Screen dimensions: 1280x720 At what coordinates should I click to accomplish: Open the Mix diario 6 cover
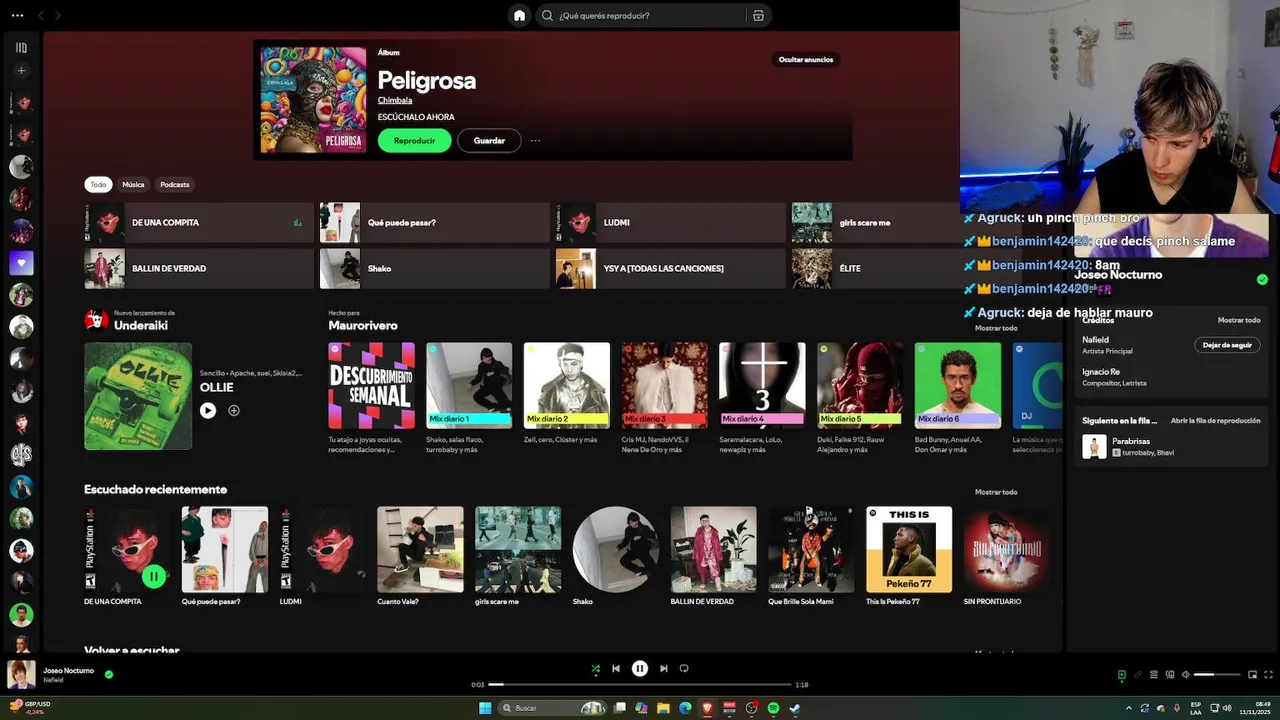click(958, 386)
